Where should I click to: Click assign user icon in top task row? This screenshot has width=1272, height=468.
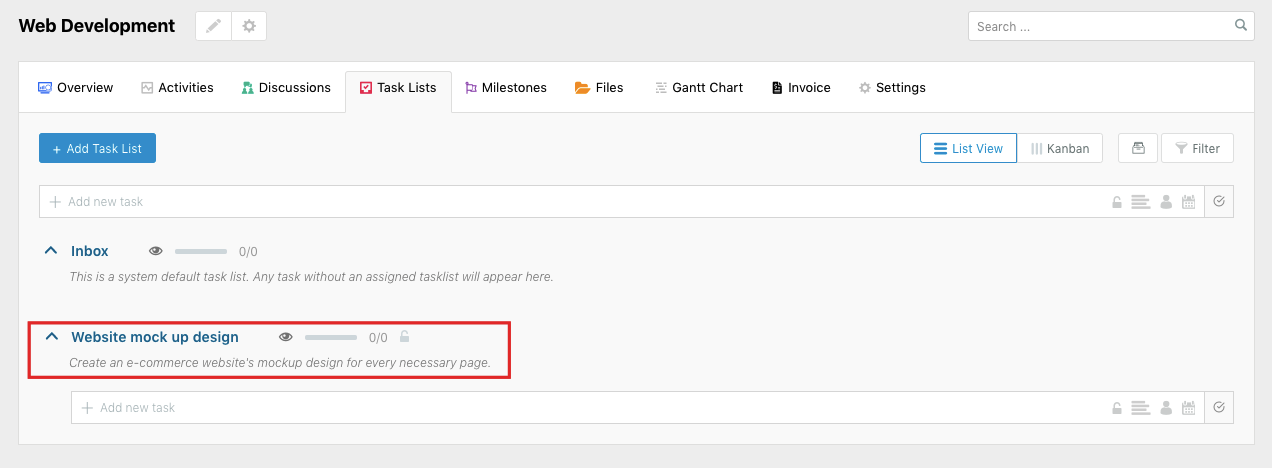[x=1165, y=202]
